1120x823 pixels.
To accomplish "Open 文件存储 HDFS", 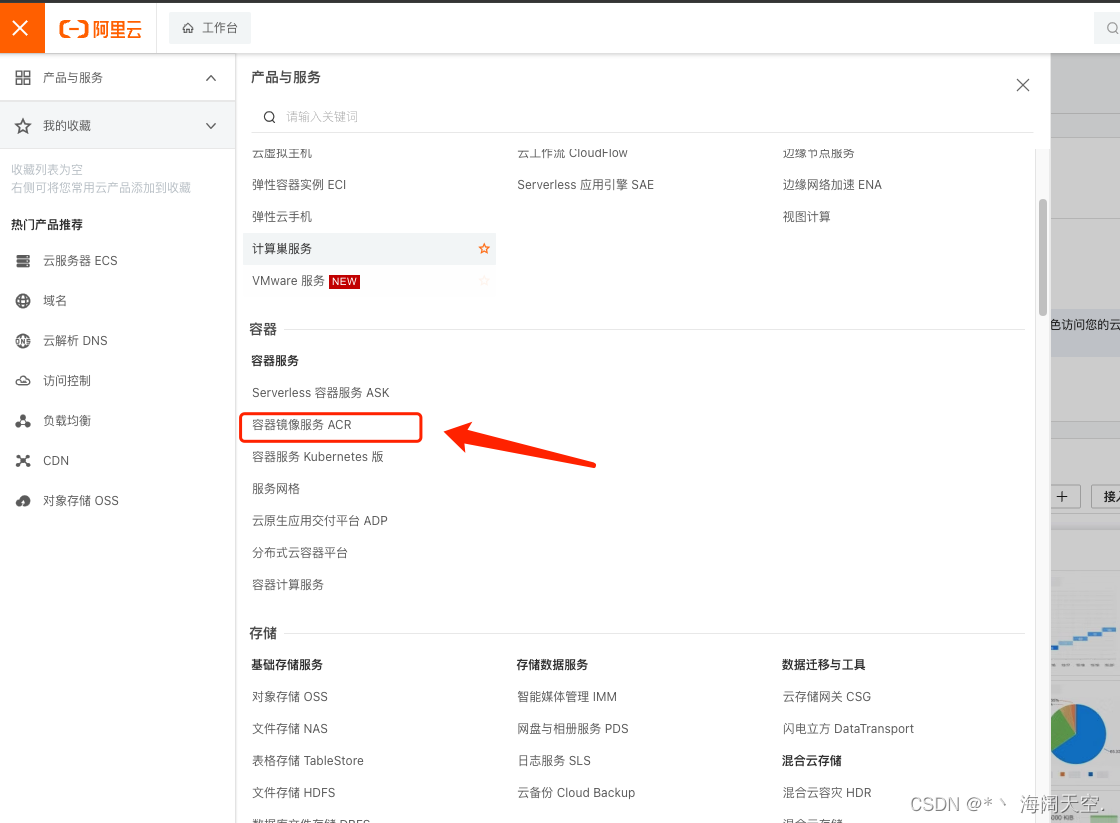I will point(293,793).
